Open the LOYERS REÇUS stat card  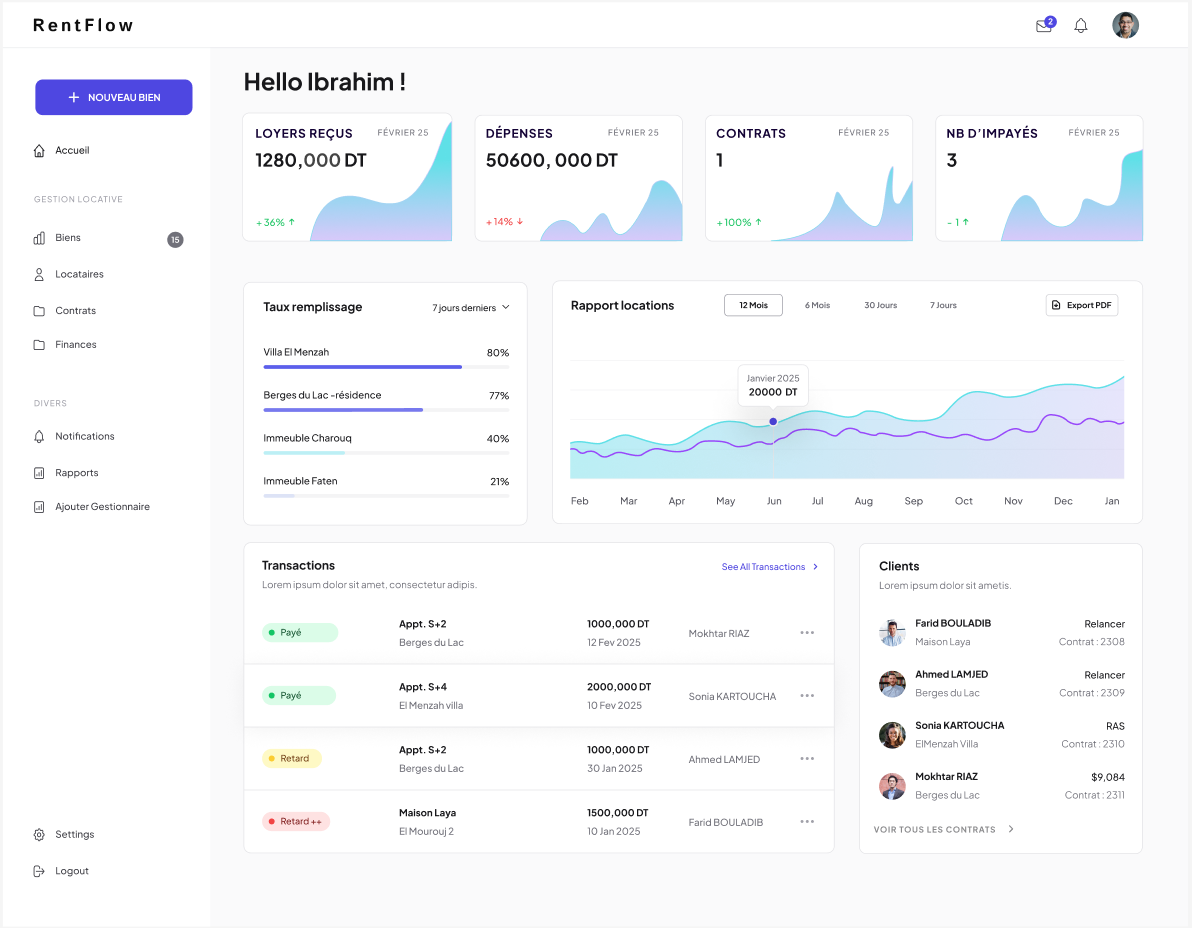click(347, 178)
